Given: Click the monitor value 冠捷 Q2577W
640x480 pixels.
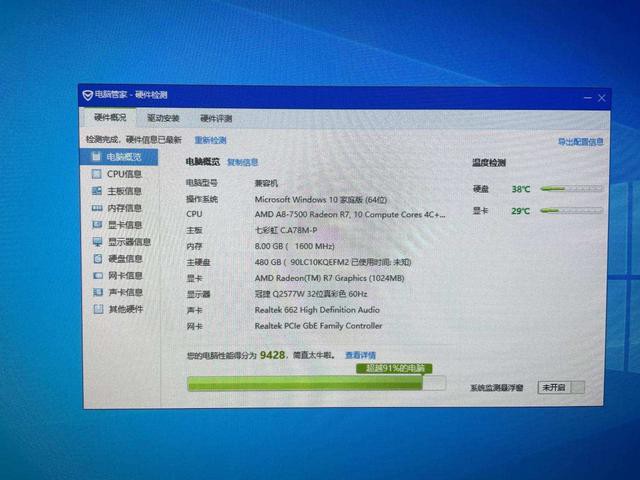Looking at the screenshot, I should pos(311,294).
